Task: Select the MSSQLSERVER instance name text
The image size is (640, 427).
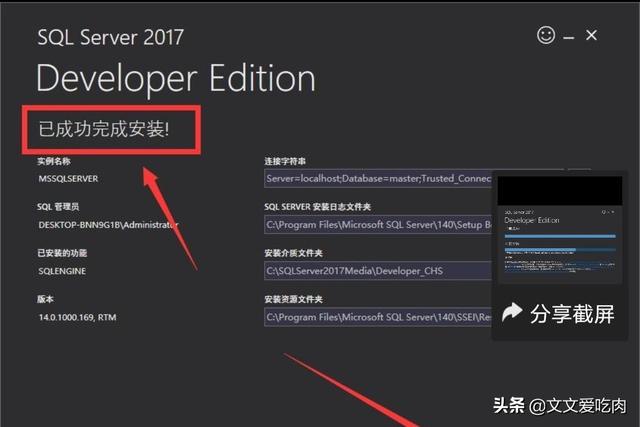Action: pyautogui.click(x=68, y=179)
